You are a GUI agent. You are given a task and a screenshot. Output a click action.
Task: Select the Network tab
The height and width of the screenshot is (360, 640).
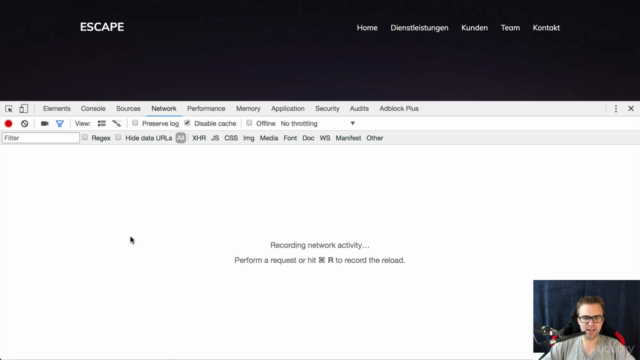tap(164, 109)
